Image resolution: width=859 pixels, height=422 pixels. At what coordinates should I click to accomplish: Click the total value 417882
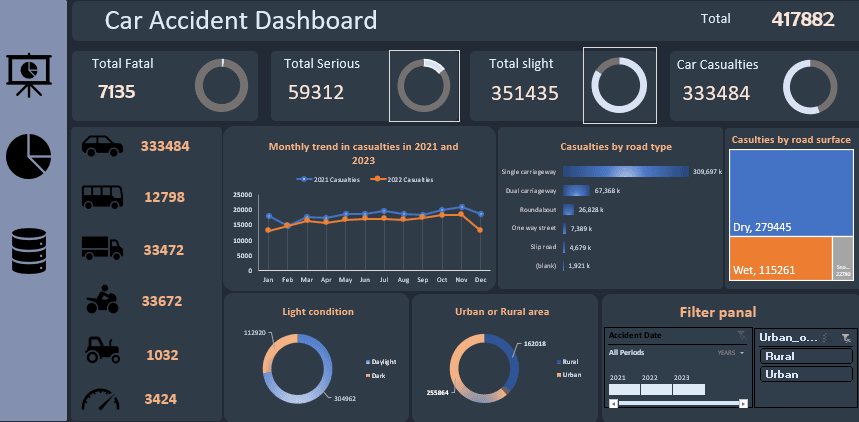[x=803, y=20]
